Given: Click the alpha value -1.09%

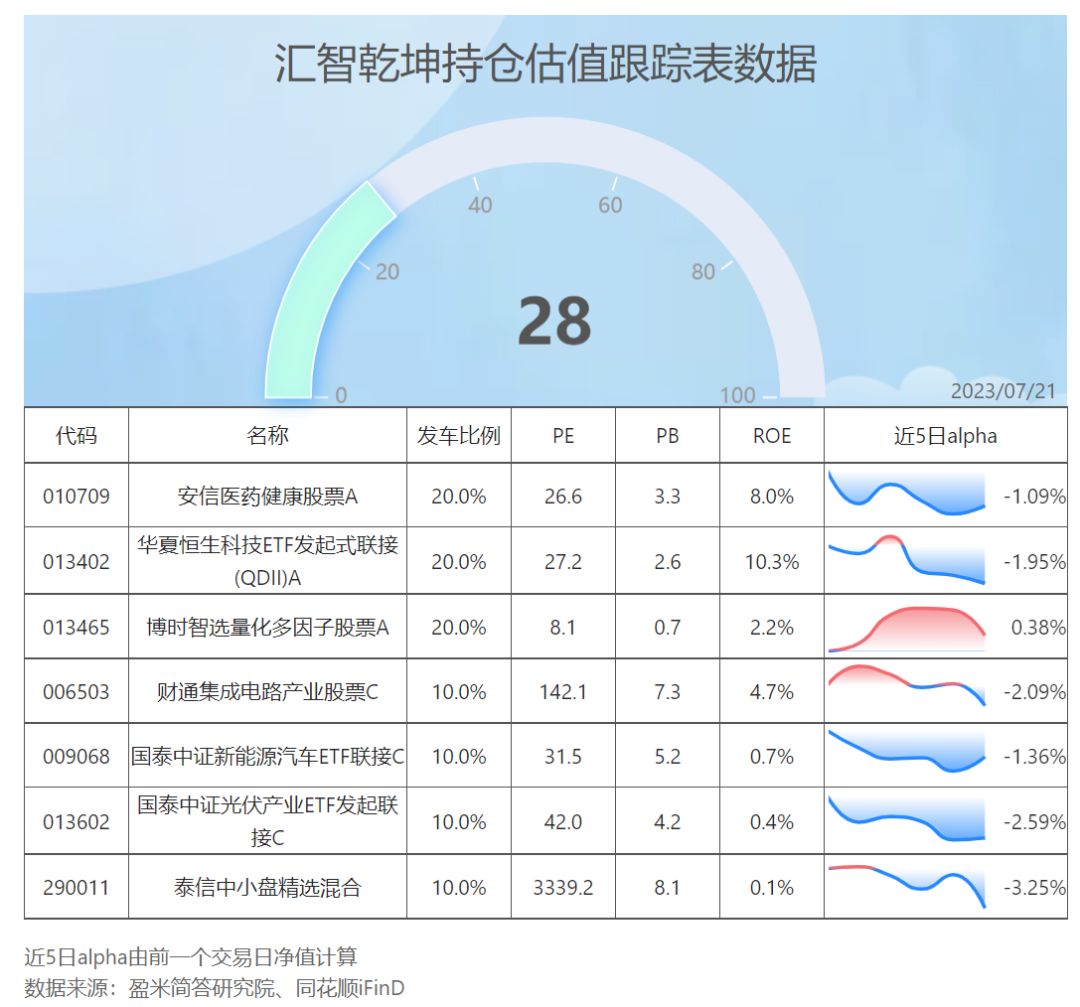Looking at the screenshot, I should click(1035, 497).
